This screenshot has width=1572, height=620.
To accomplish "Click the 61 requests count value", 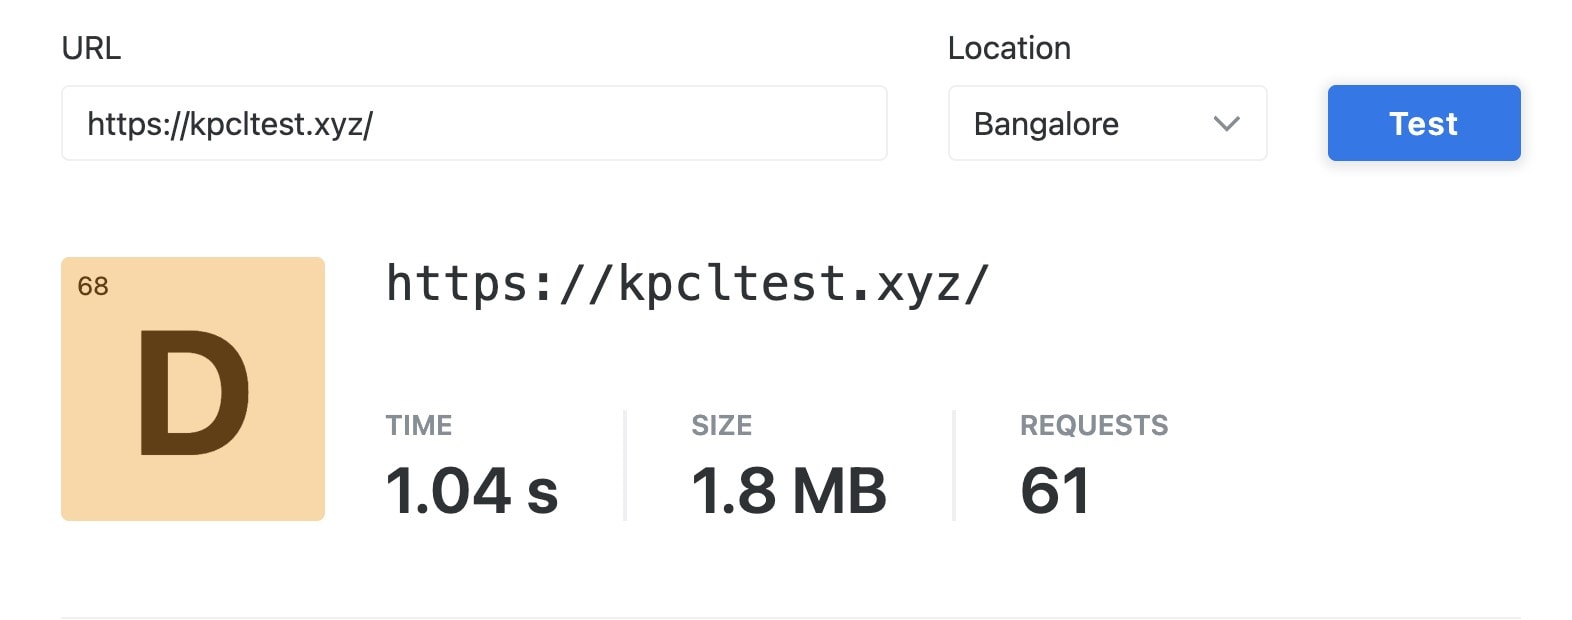I will click(1055, 491).
